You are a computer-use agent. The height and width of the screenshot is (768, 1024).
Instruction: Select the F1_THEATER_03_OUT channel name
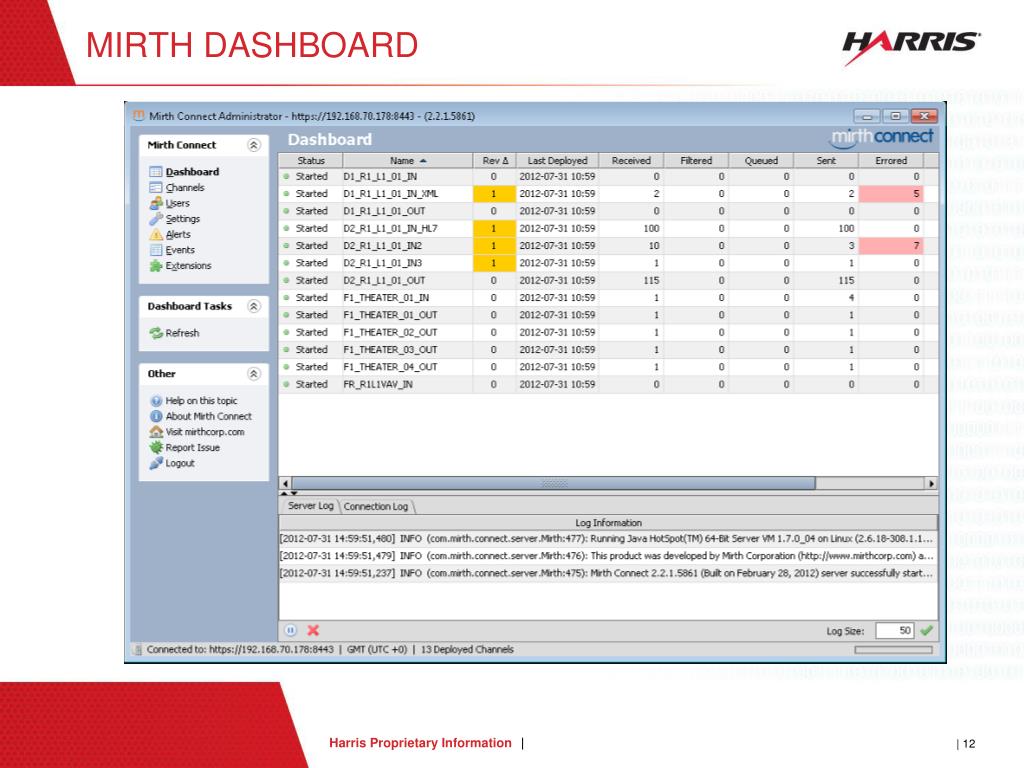(x=391, y=350)
